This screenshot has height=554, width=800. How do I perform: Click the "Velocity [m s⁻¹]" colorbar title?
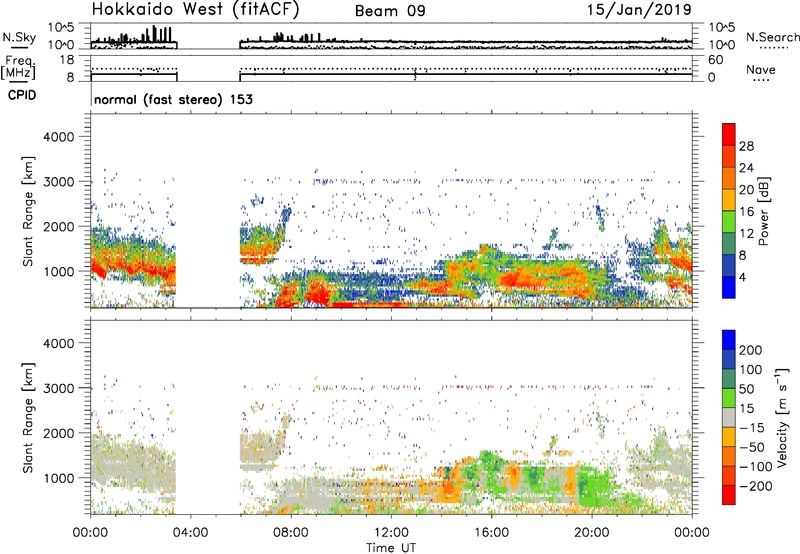click(x=782, y=417)
